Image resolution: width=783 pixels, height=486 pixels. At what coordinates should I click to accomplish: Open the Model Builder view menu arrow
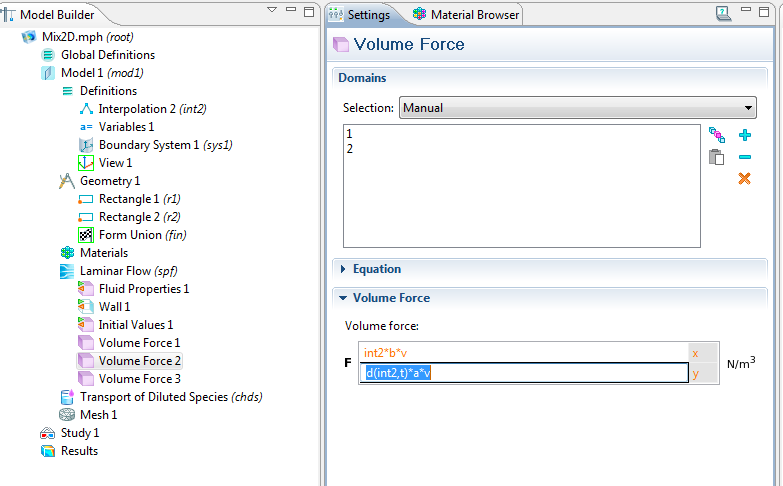[x=272, y=11]
